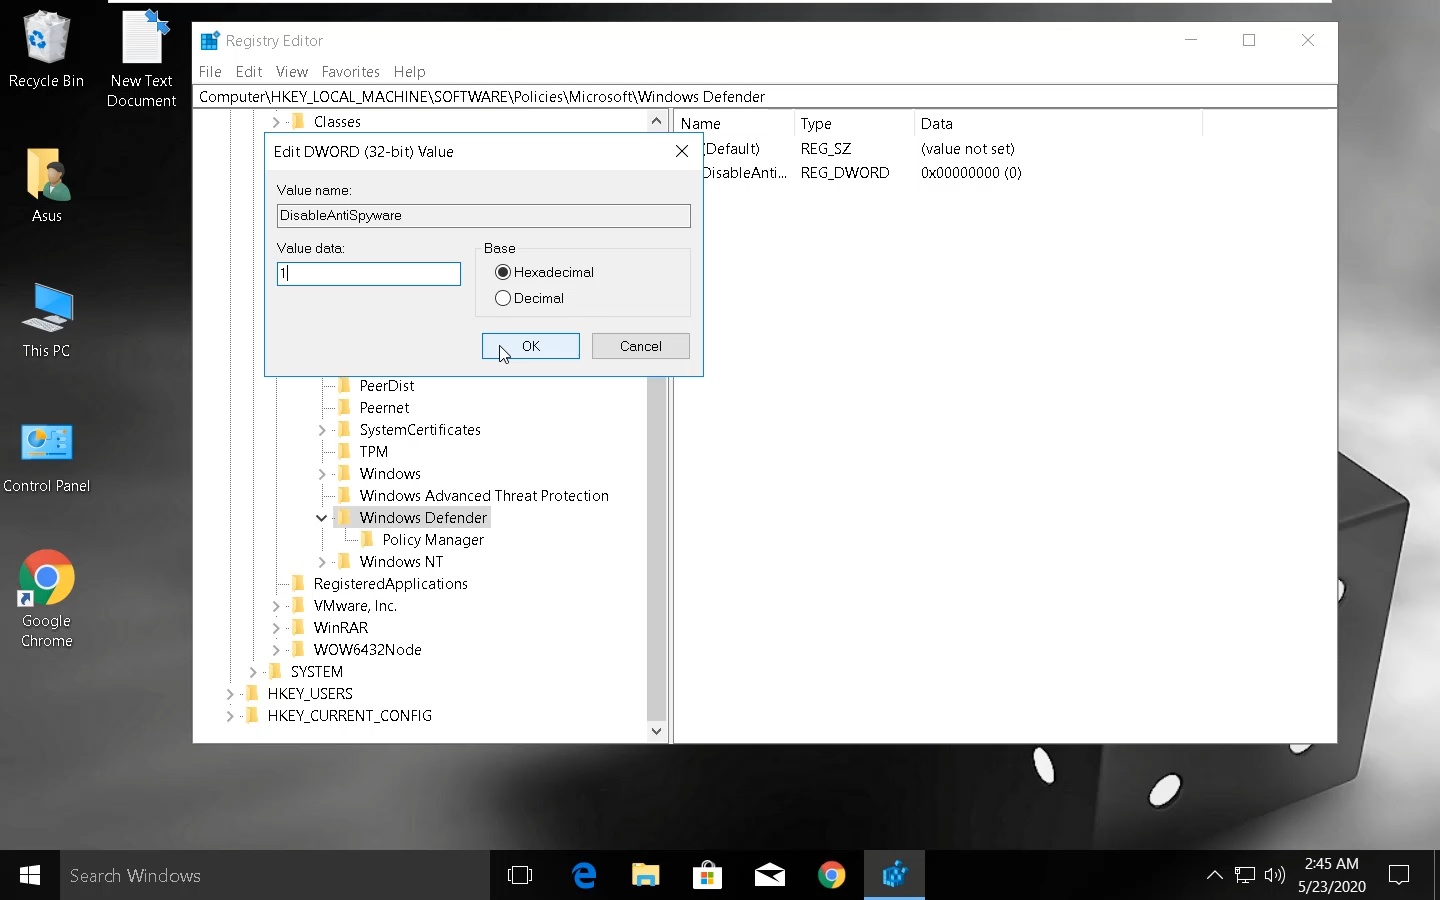
Task: Select the (Default) value row
Action: [859, 149]
